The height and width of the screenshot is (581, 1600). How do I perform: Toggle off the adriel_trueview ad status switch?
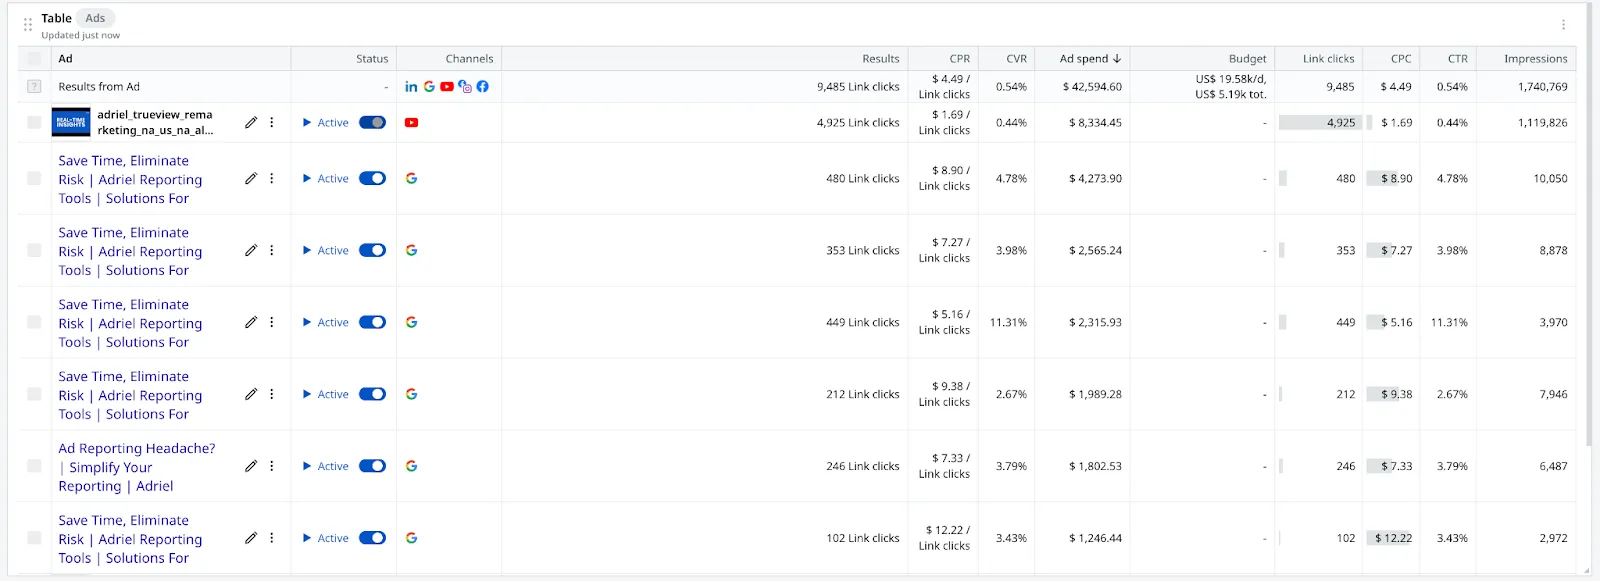(x=372, y=123)
